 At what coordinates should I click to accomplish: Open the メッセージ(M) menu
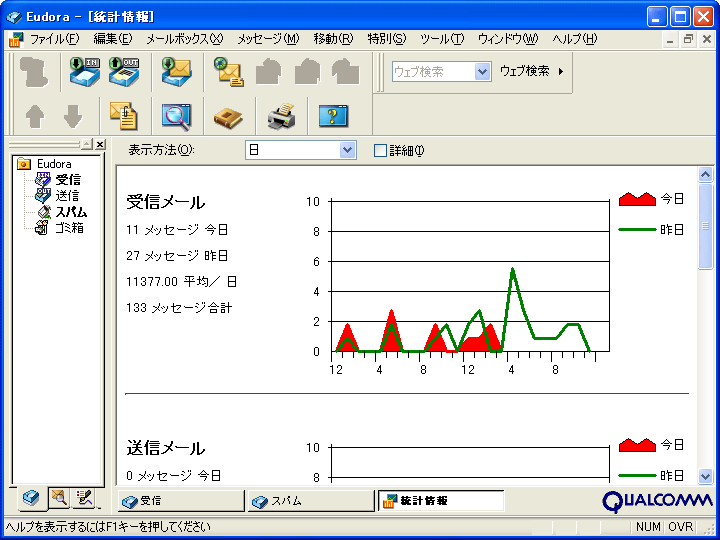point(268,39)
